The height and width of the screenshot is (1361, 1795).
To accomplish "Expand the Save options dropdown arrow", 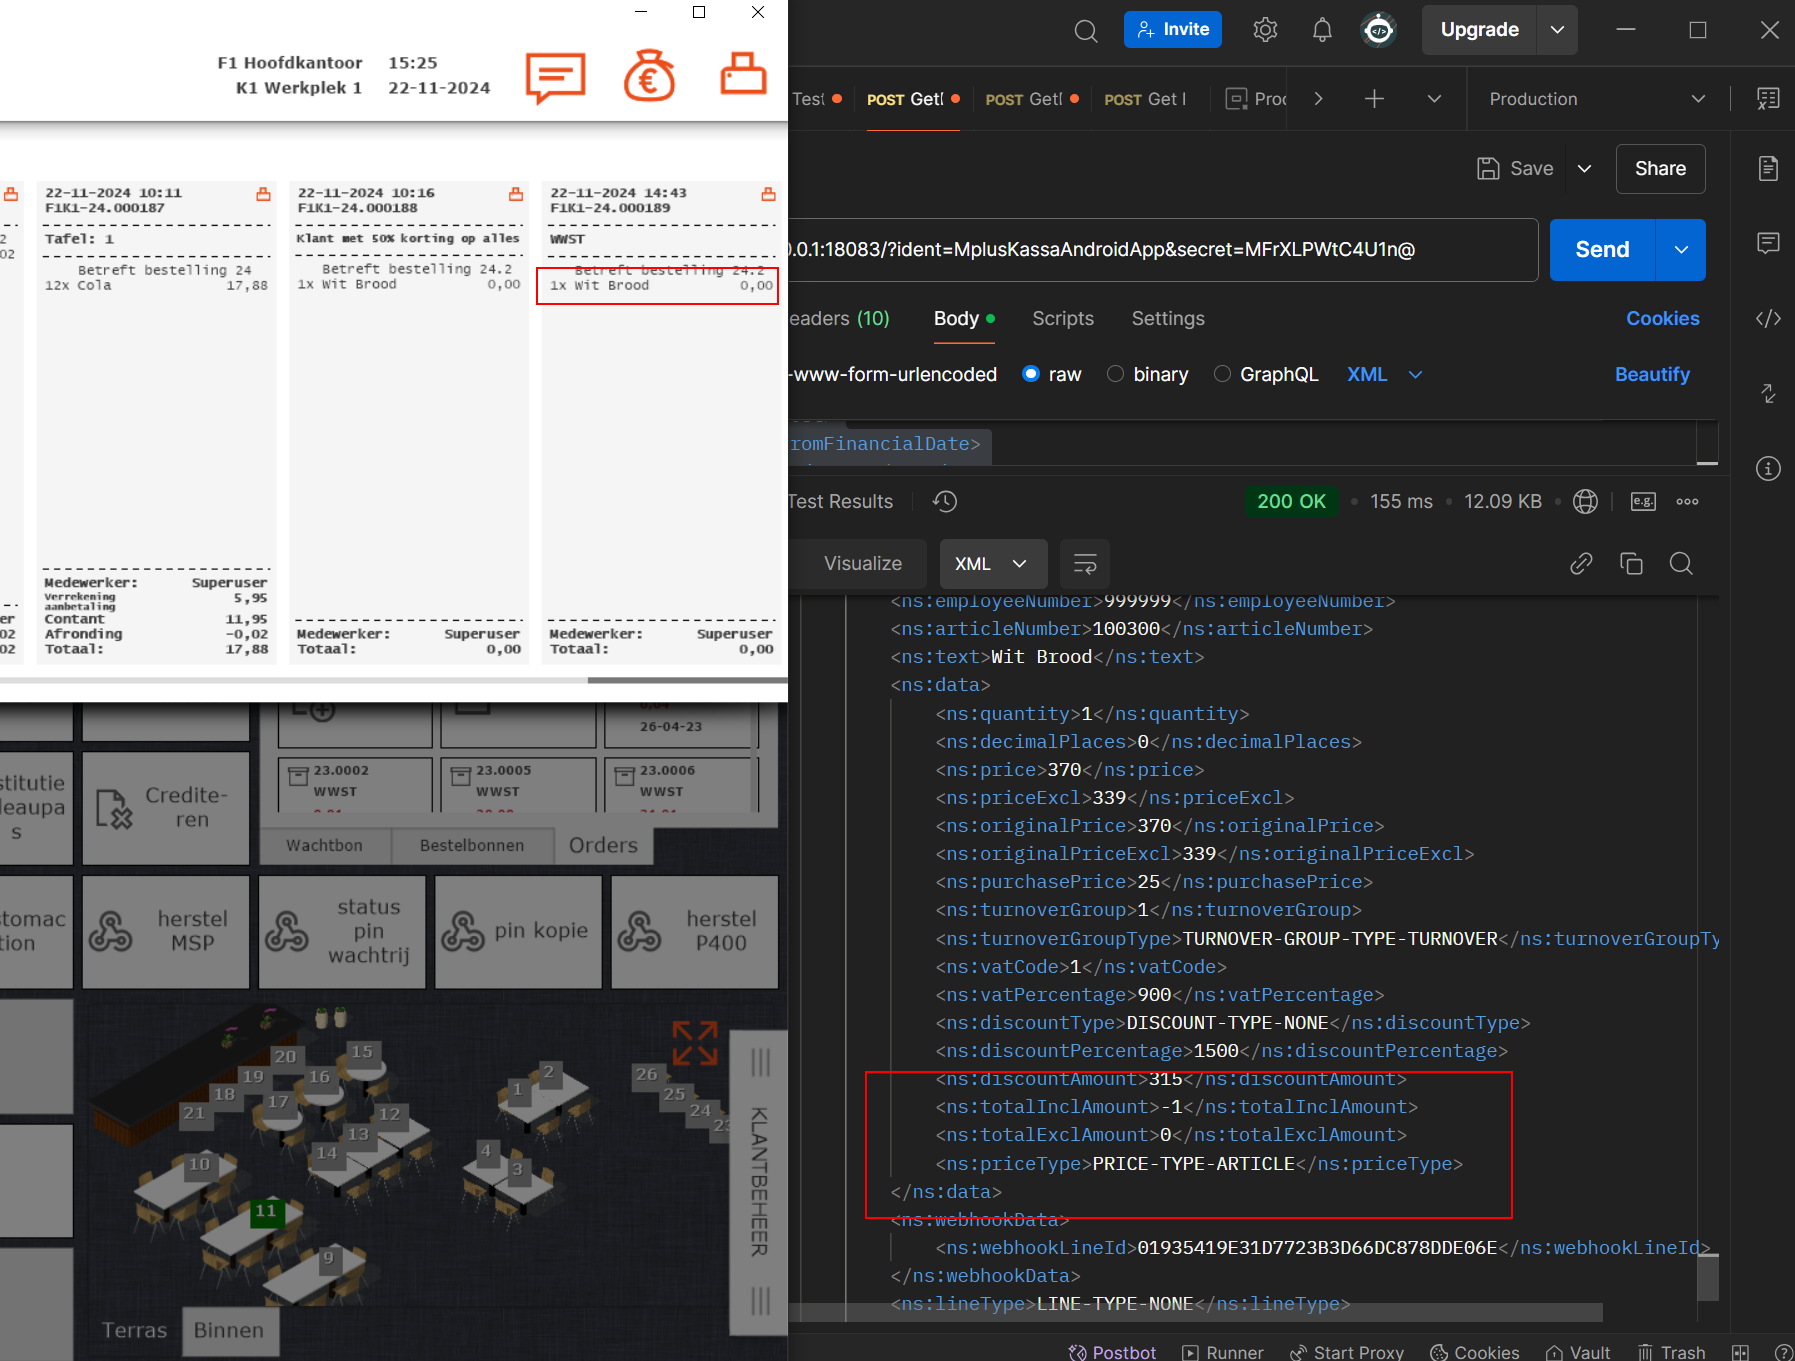I will coord(1585,169).
